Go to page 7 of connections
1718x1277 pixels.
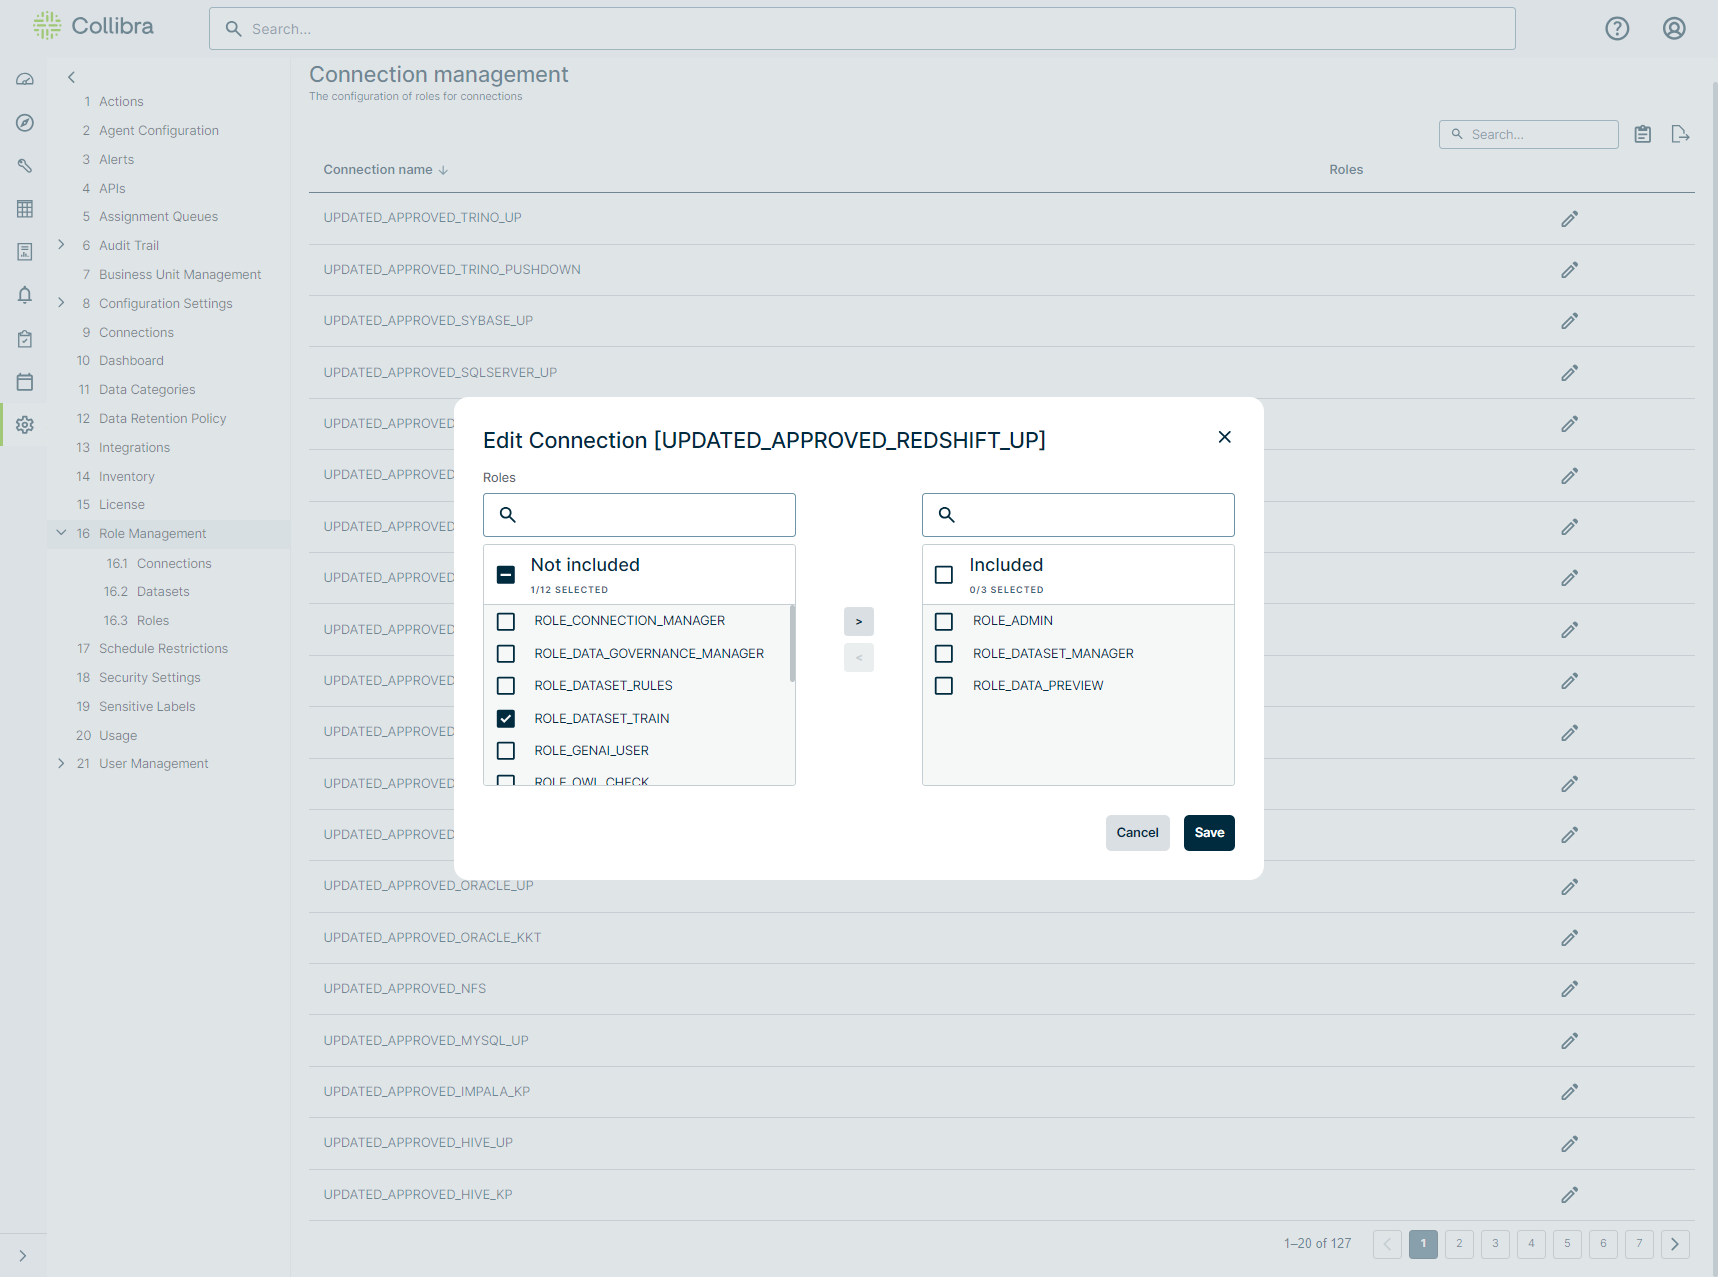(x=1639, y=1244)
